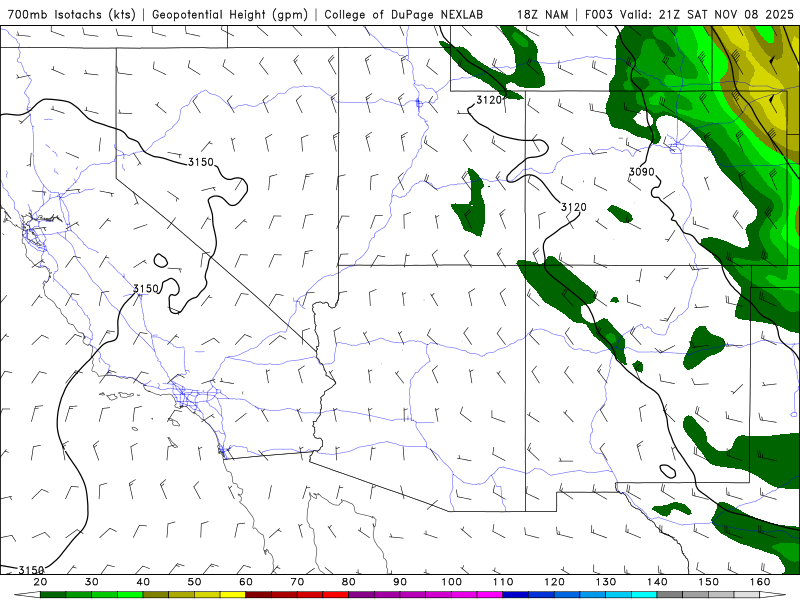
Task: Click the 3150 contour label in central California
Action: click(146, 288)
